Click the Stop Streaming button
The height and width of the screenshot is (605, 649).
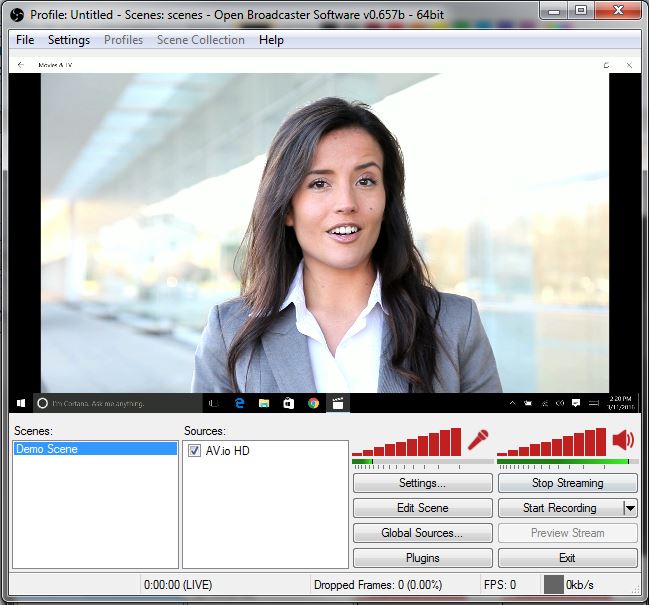point(567,483)
